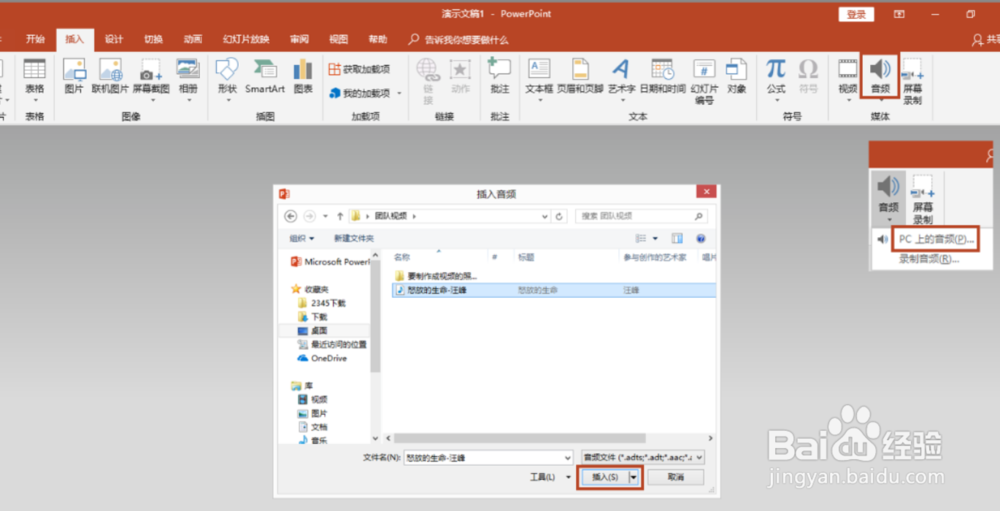This screenshot has width=1000, height=511.
Task: Switch to the 动画 Animations tab
Action: click(x=193, y=40)
